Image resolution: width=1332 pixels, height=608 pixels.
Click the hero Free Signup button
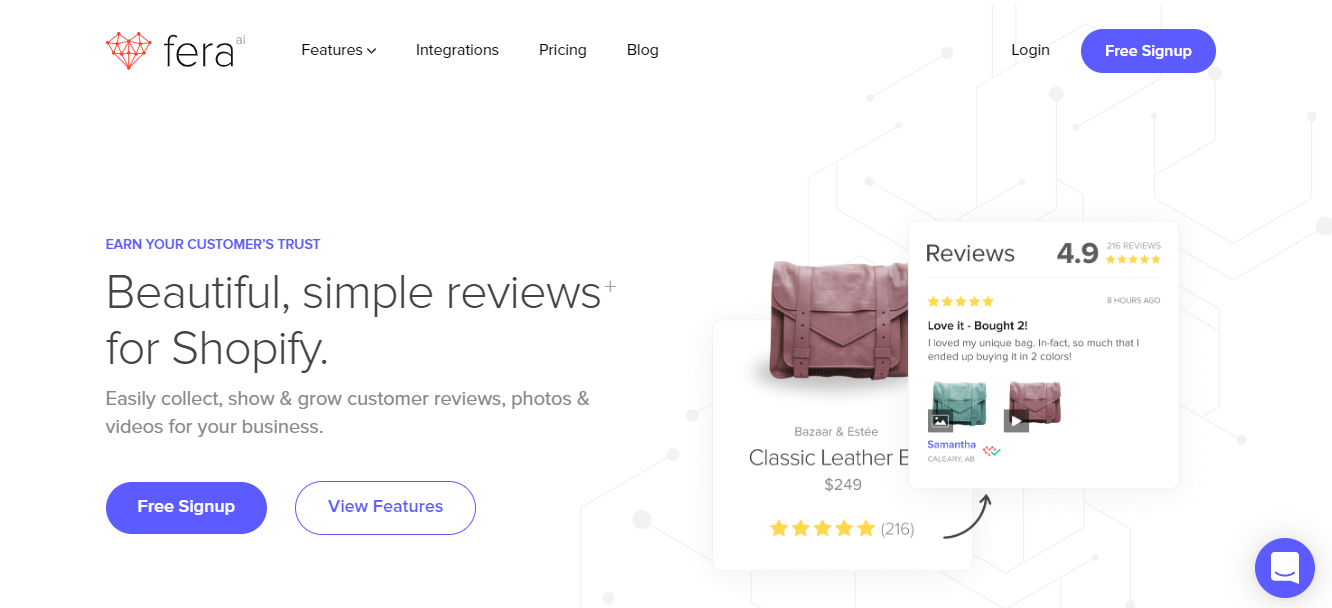coord(186,507)
